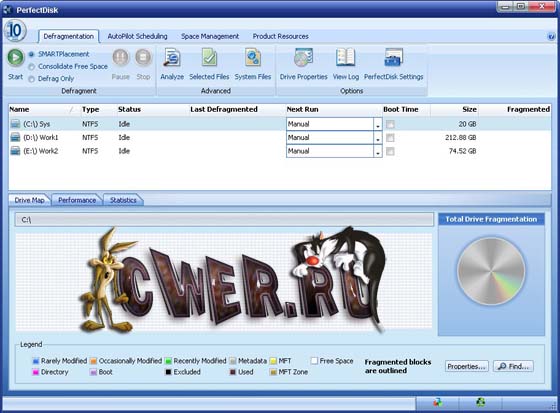The height and width of the screenshot is (413, 560).
Task: Click the Analyze drive icon
Action: [x=172, y=58]
